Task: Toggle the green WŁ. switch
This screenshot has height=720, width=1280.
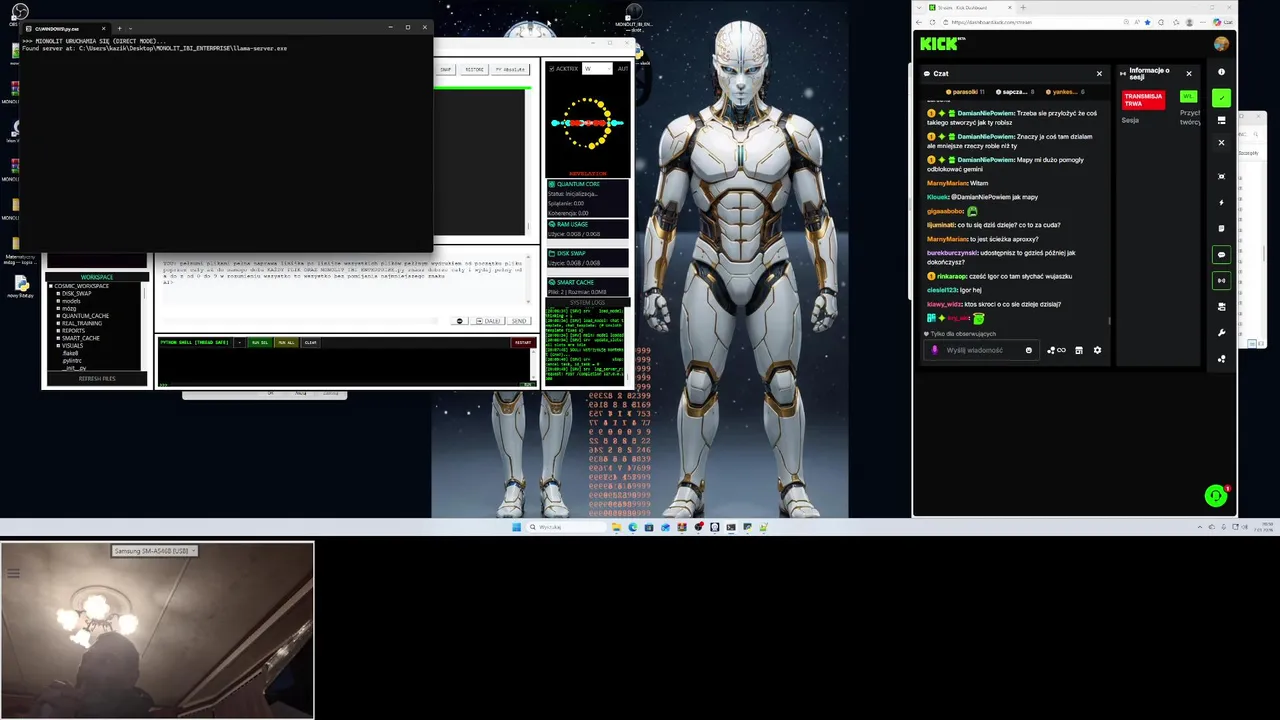Action: (x=1188, y=96)
